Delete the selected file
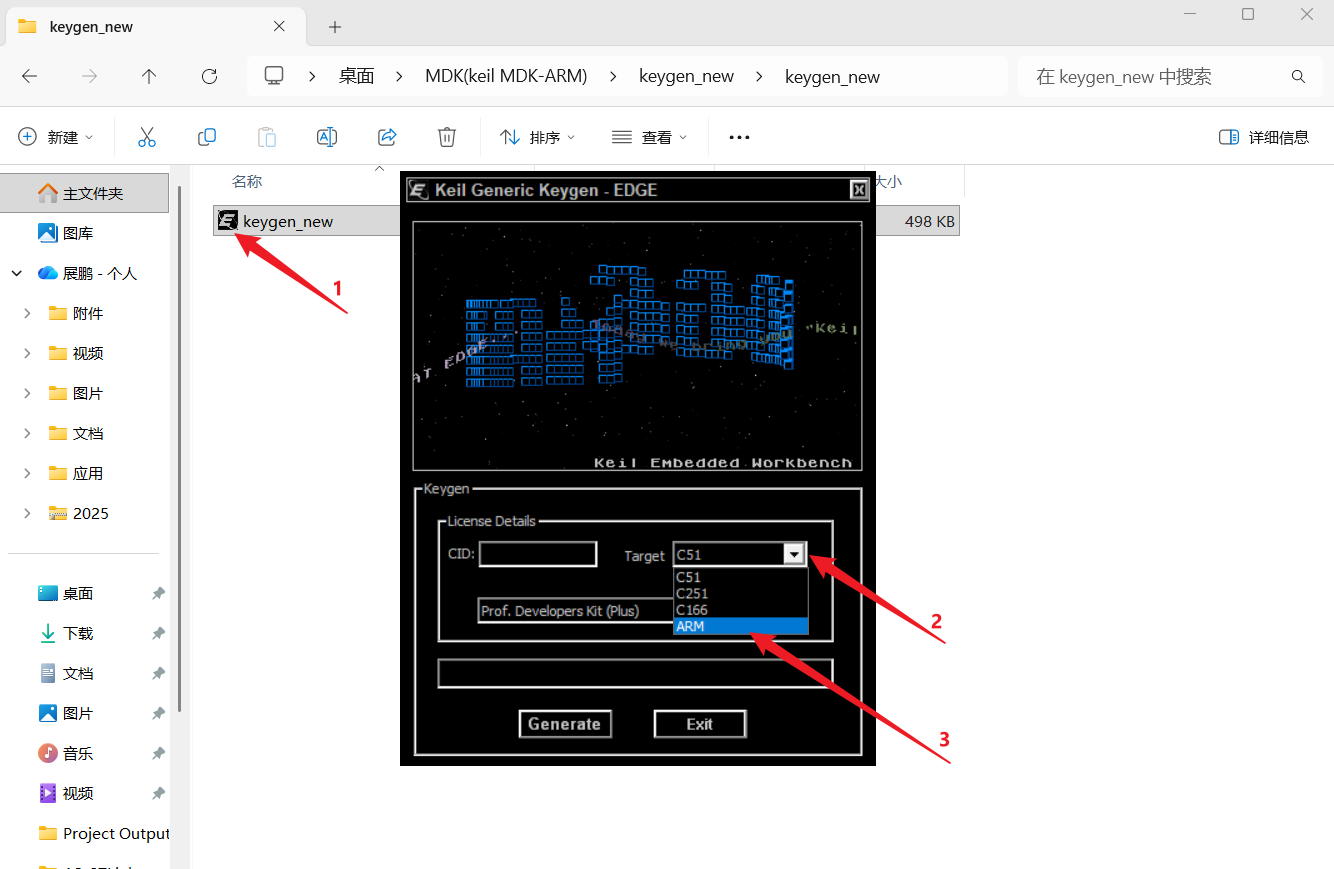The height and width of the screenshot is (869, 1334). [447, 137]
